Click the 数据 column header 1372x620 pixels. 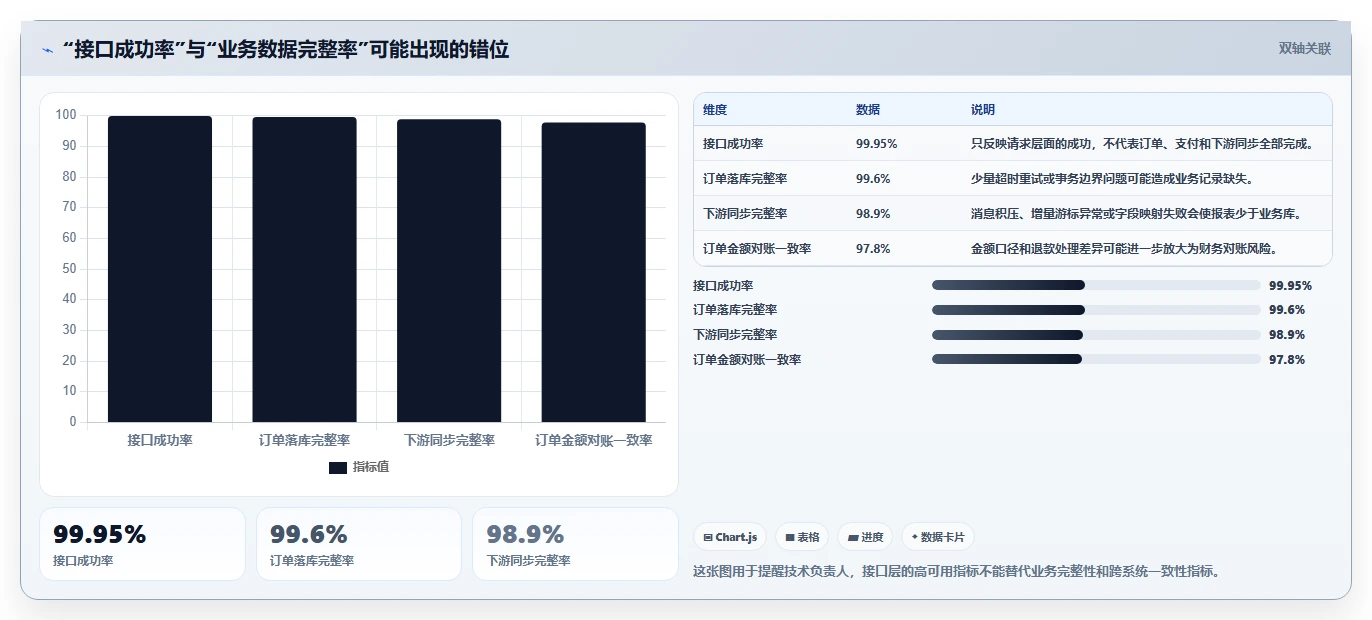coord(868,110)
